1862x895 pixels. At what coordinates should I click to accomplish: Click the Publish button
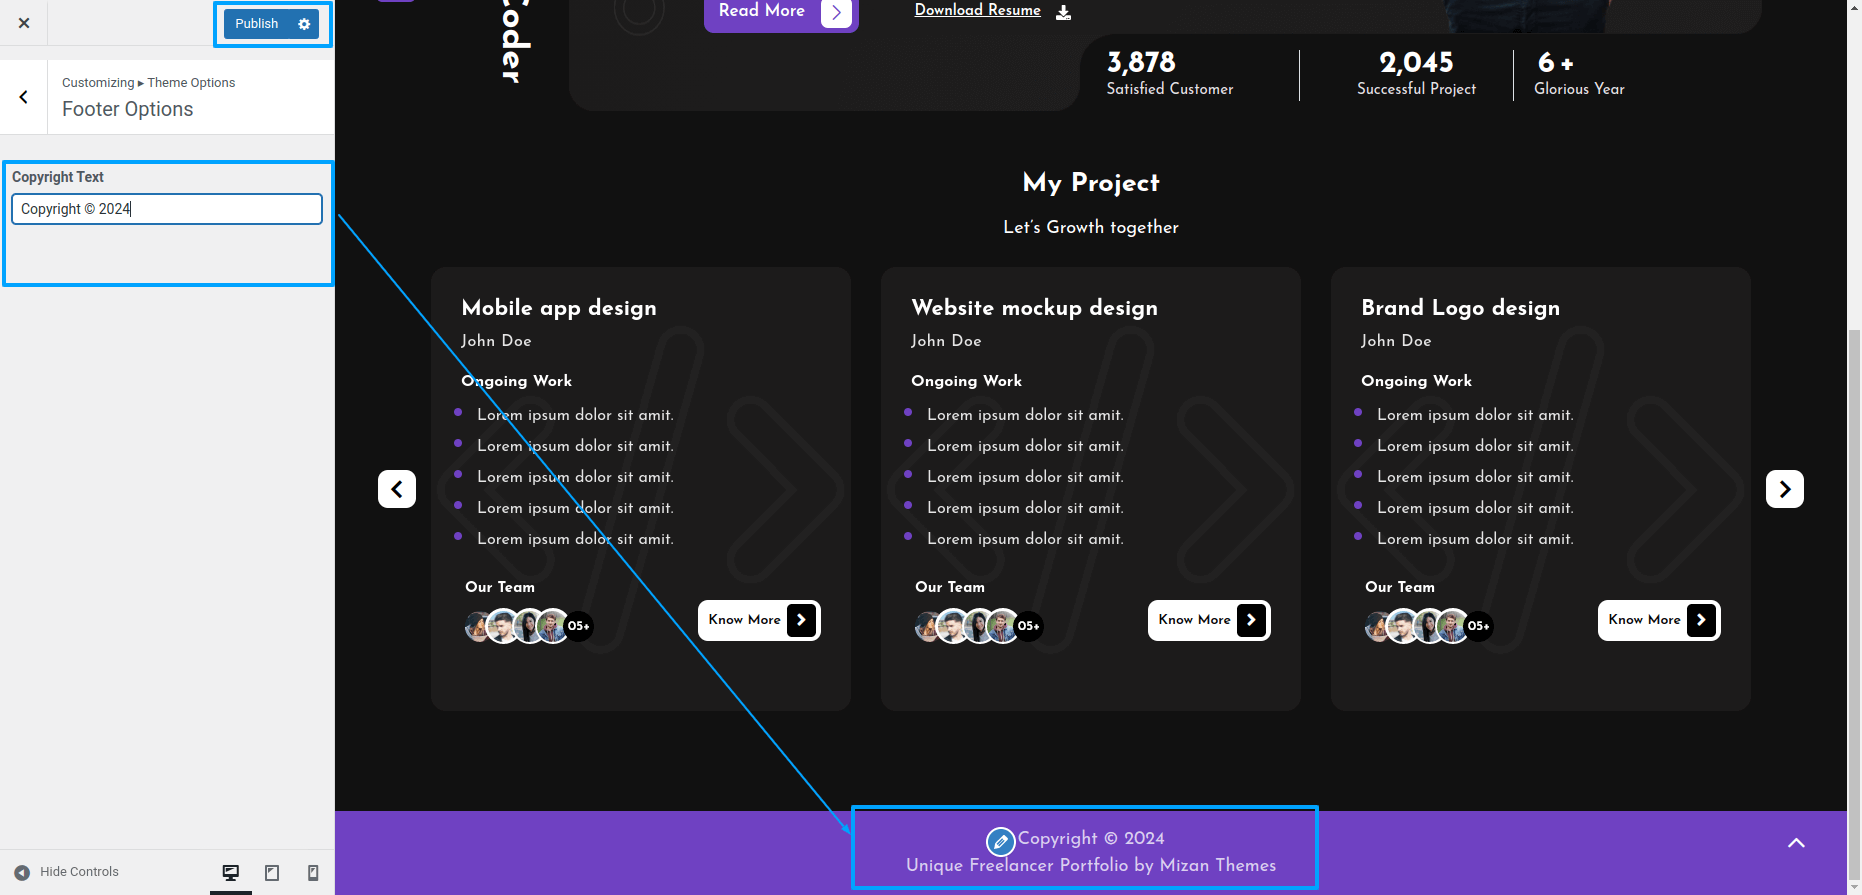(x=257, y=24)
